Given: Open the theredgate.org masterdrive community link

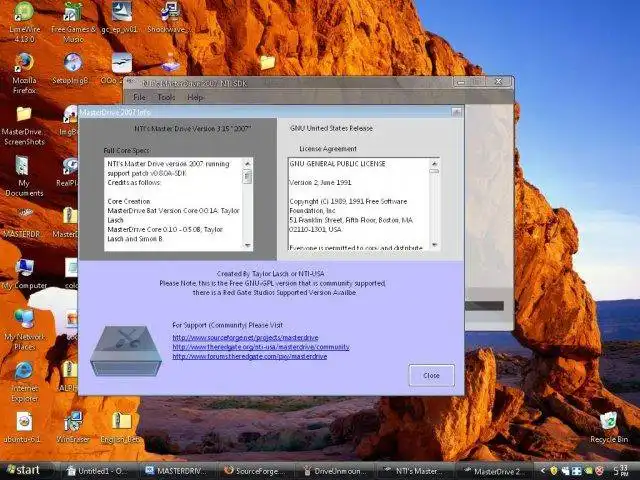Looking at the screenshot, I should [x=261, y=347].
